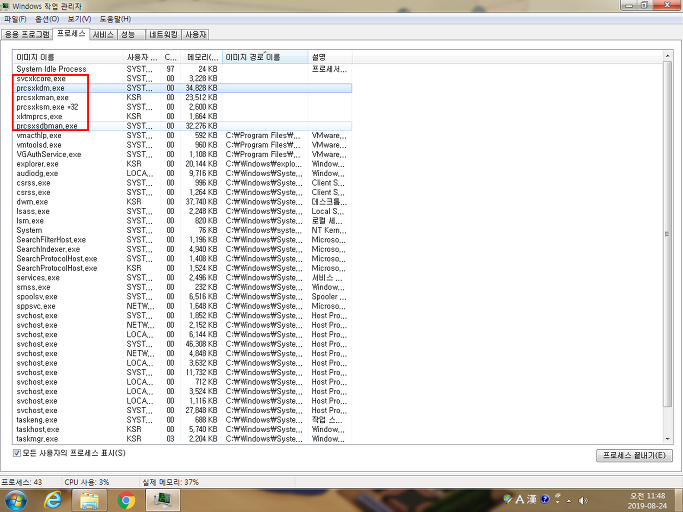Select the VGAuthService.exe process

click(182, 154)
